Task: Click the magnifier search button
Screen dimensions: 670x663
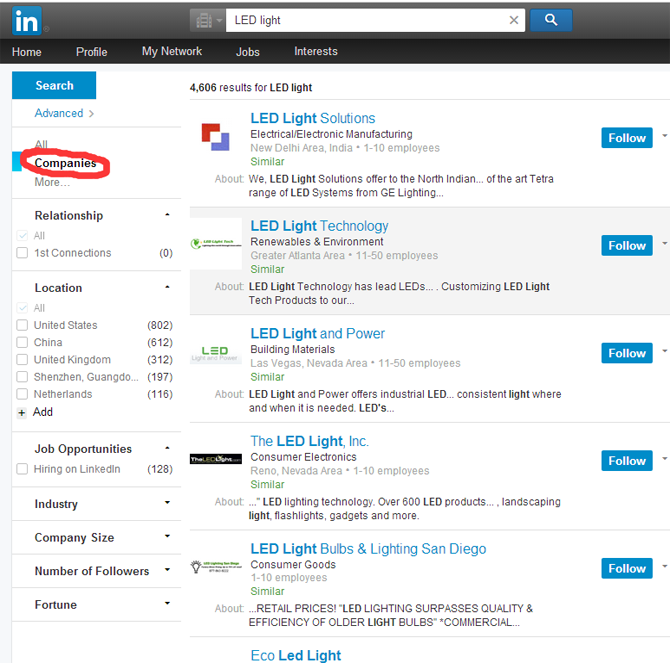Action: [x=550, y=20]
